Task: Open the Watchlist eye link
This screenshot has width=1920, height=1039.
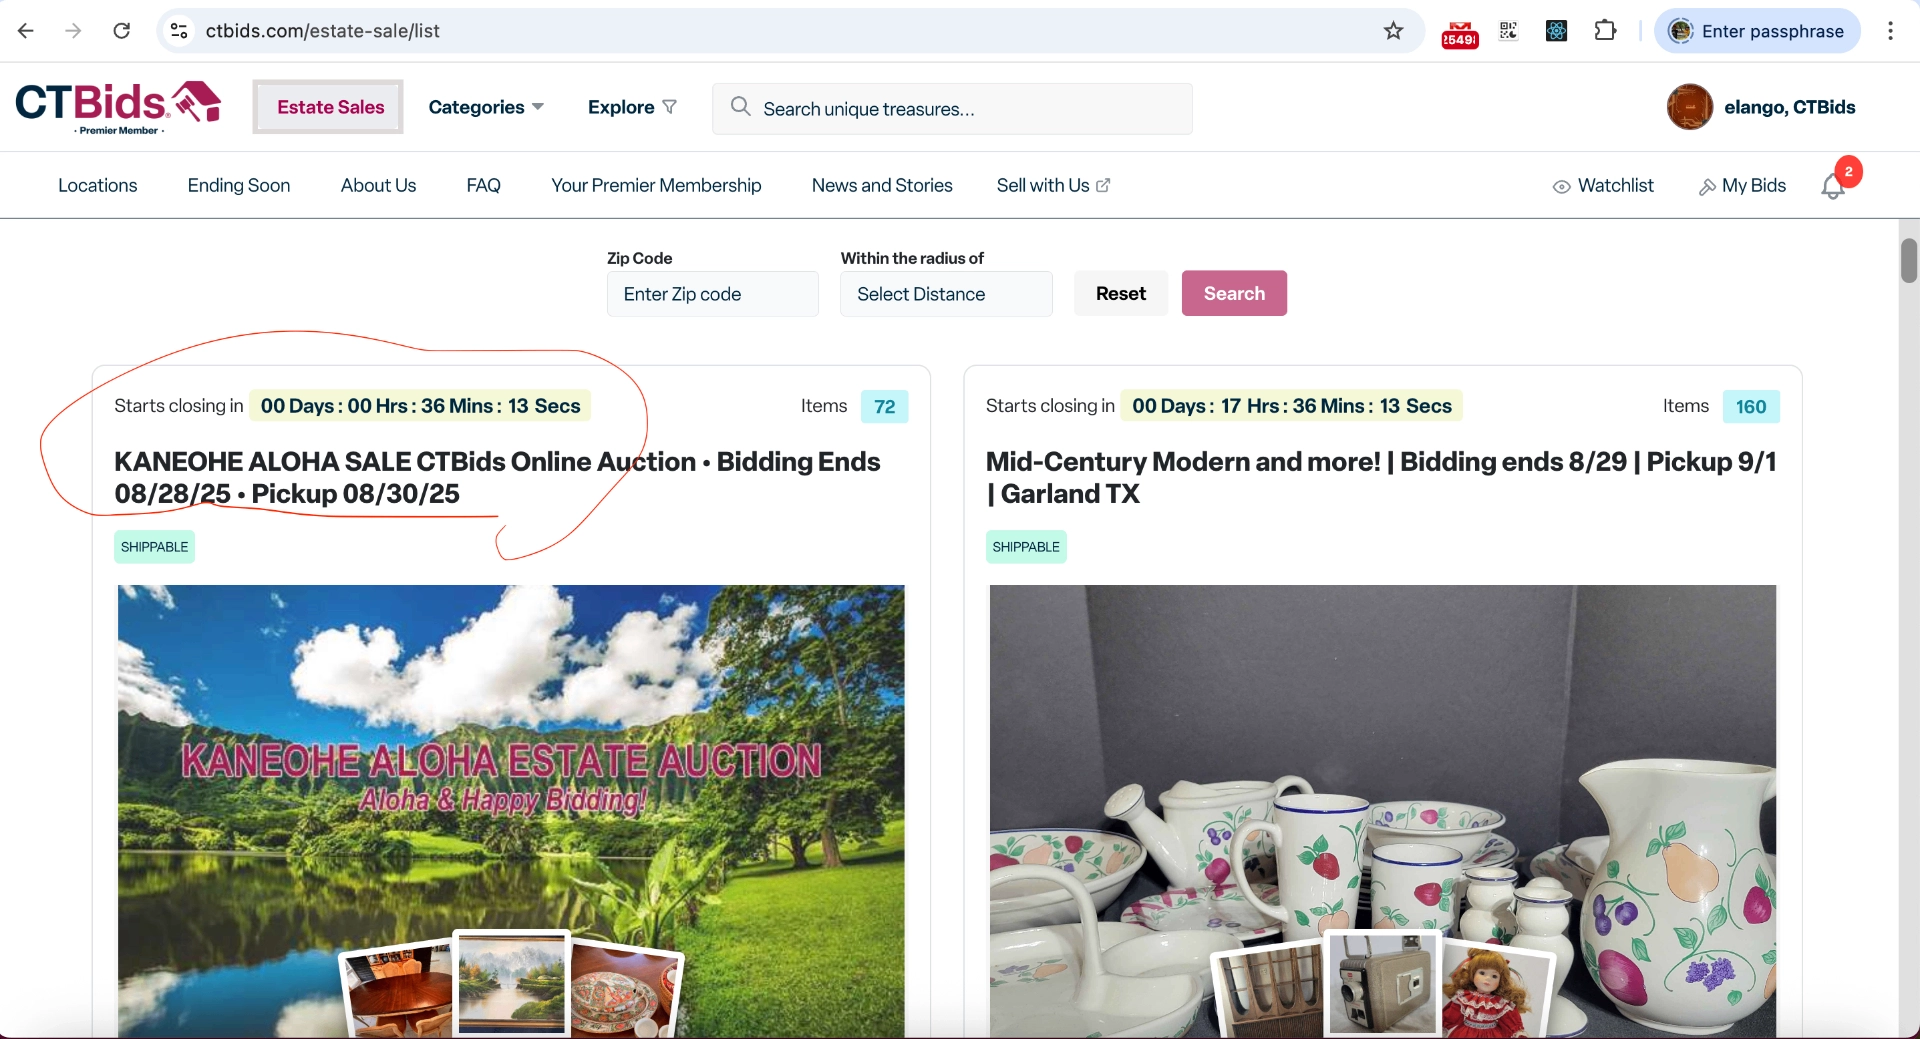Action: tap(1603, 186)
